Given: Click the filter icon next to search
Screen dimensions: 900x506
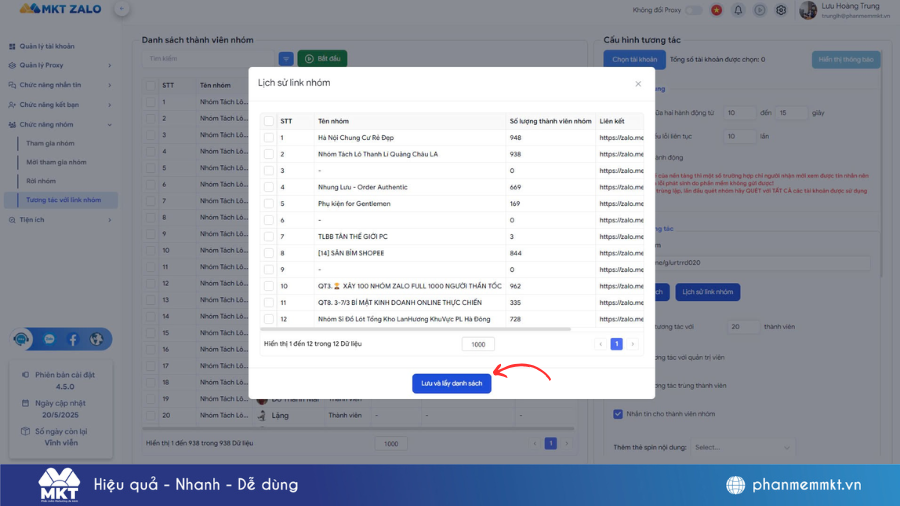Looking at the screenshot, I should [x=286, y=59].
